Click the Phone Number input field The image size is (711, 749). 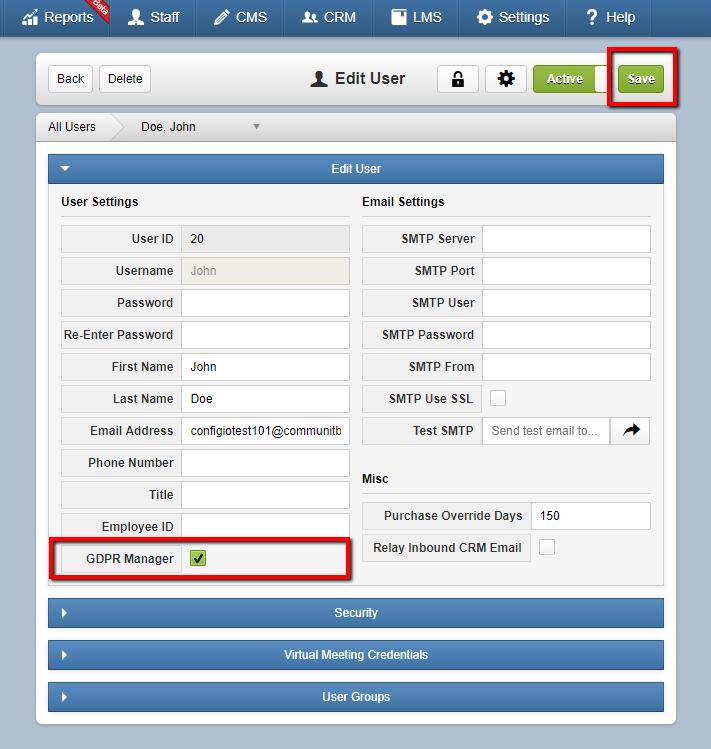pos(265,463)
